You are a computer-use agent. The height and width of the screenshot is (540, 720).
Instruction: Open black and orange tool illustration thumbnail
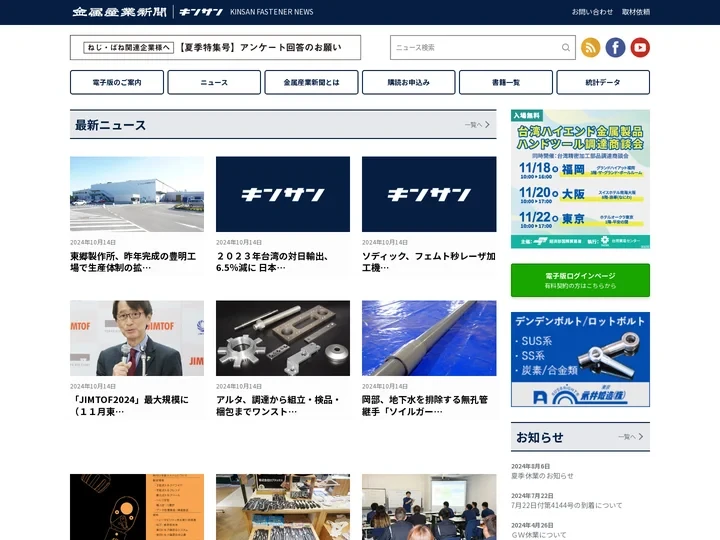pos(137,507)
